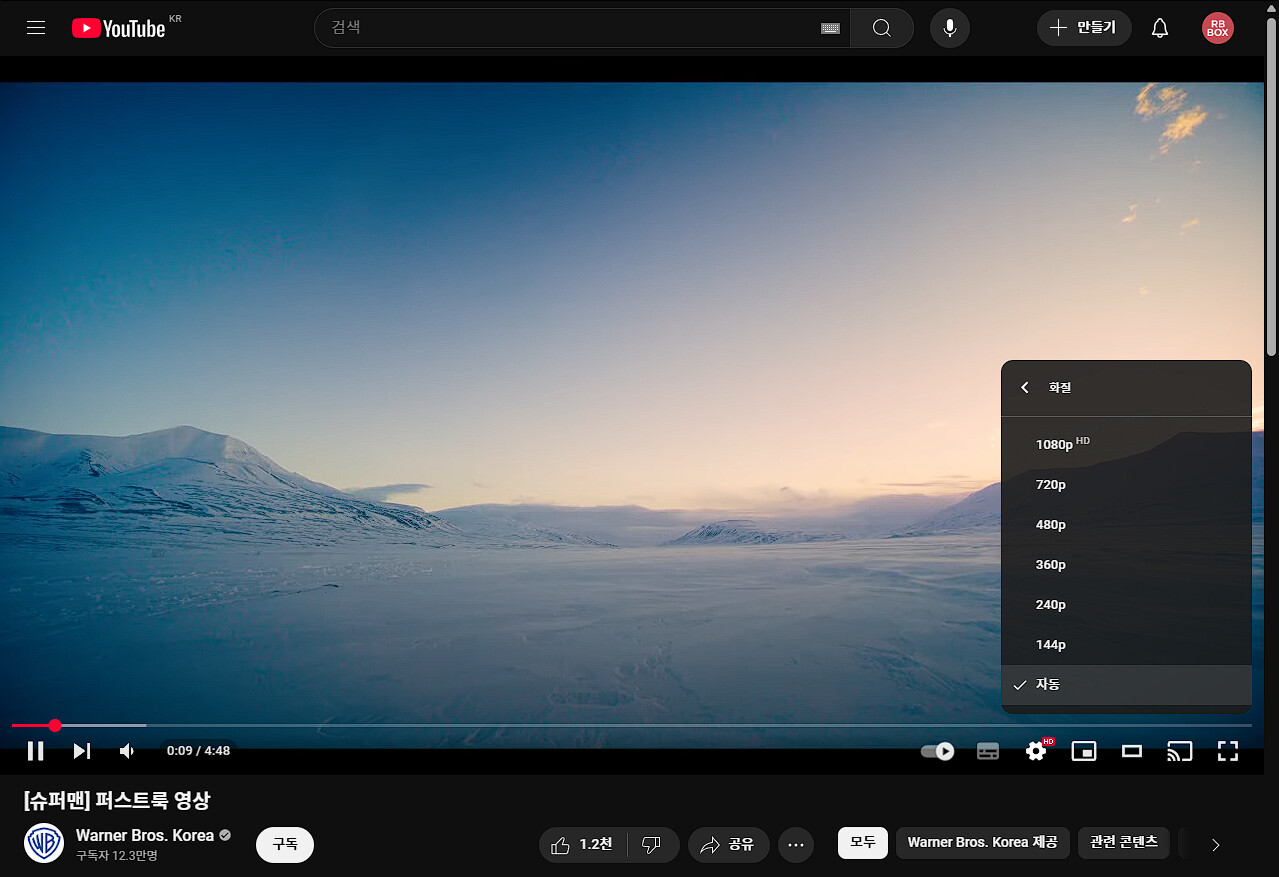
Task: Open the hamburger guide menu
Action: click(x=36, y=28)
